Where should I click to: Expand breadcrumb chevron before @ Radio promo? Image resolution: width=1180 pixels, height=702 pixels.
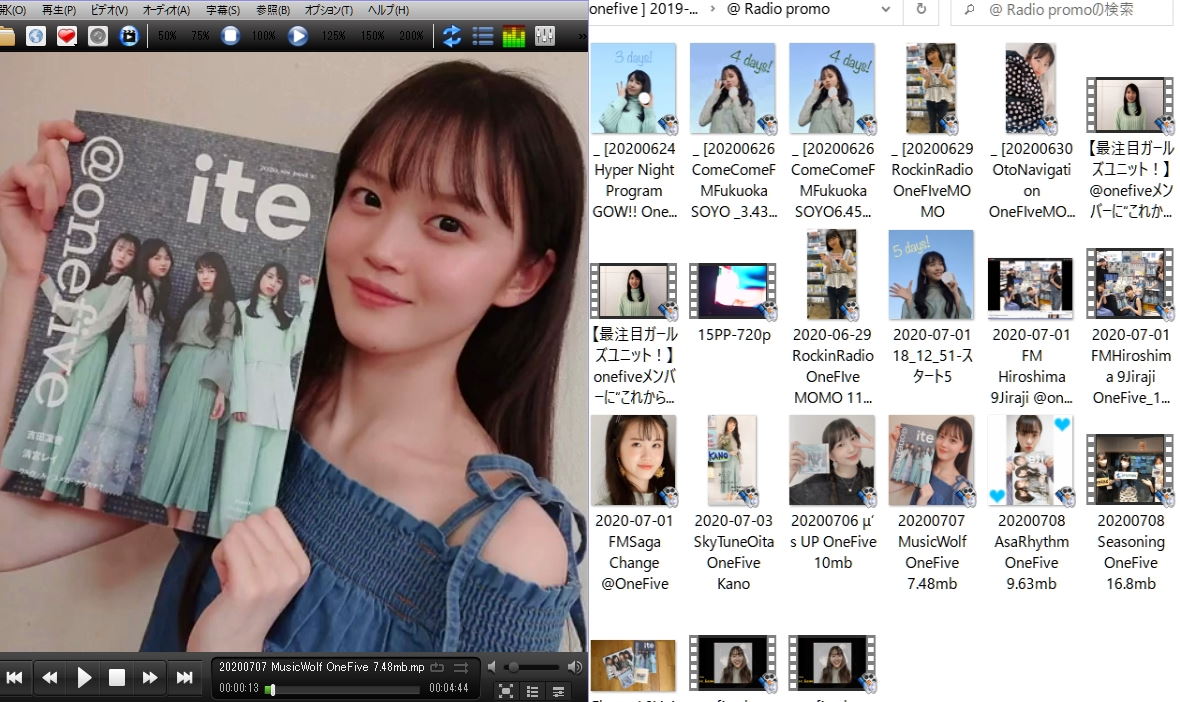(711, 9)
